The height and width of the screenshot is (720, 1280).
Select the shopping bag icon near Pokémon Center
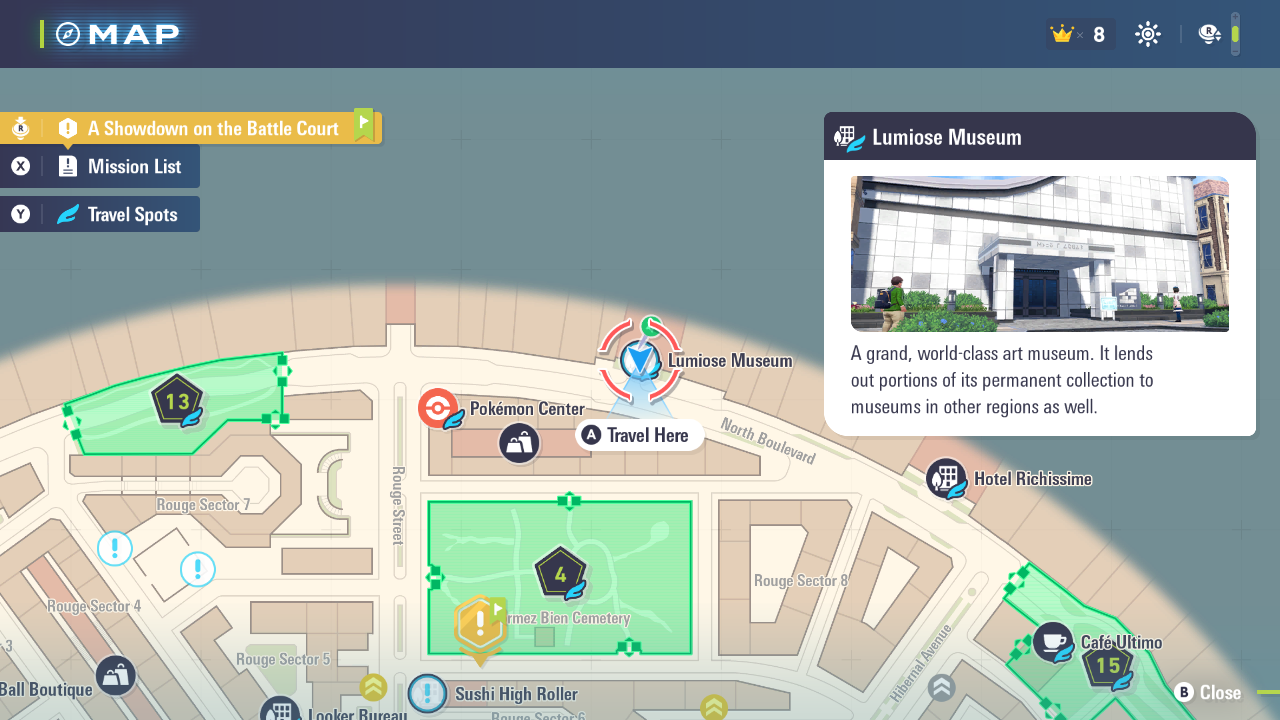(519, 443)
